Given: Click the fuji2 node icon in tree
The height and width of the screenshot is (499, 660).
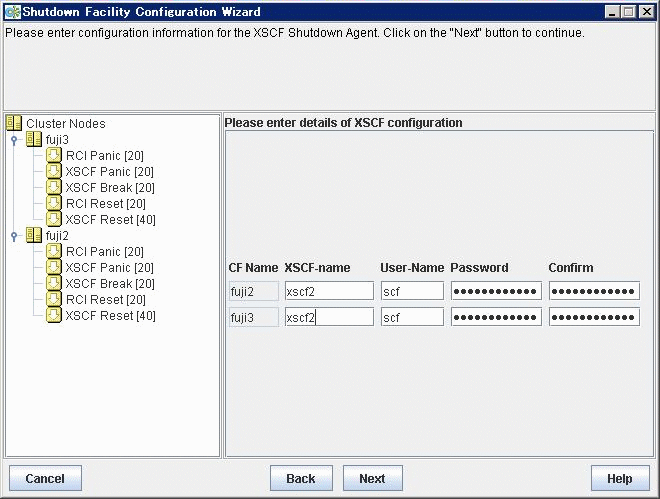Looking at the screenshot, I should (34, 235).
